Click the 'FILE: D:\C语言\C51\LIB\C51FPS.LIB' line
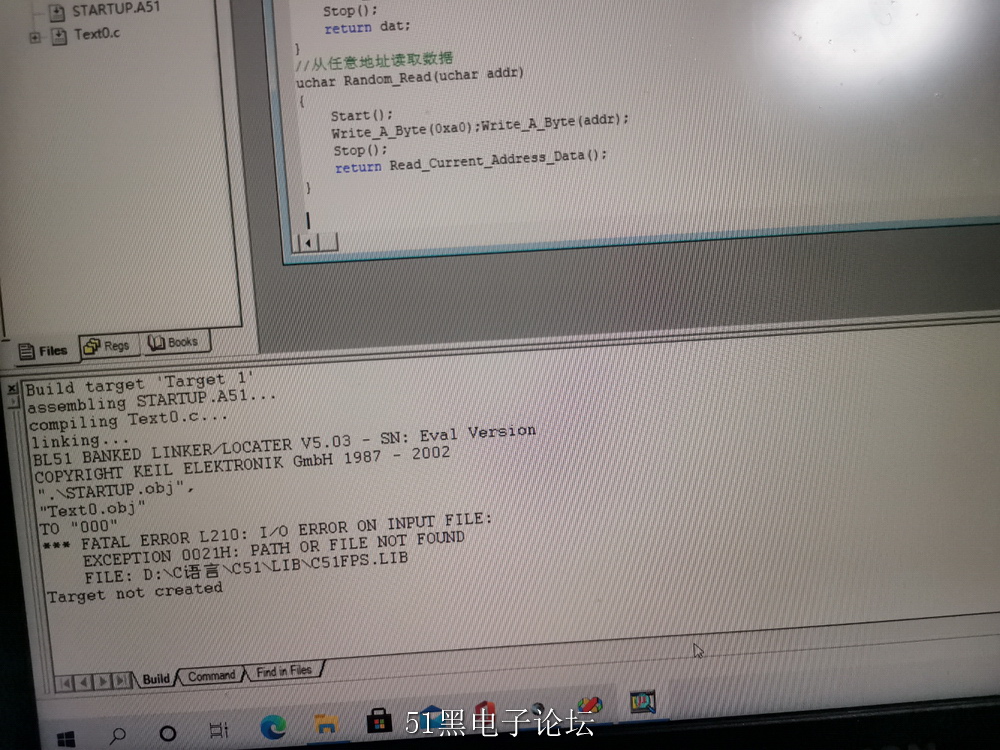 (x=246, y=567)
